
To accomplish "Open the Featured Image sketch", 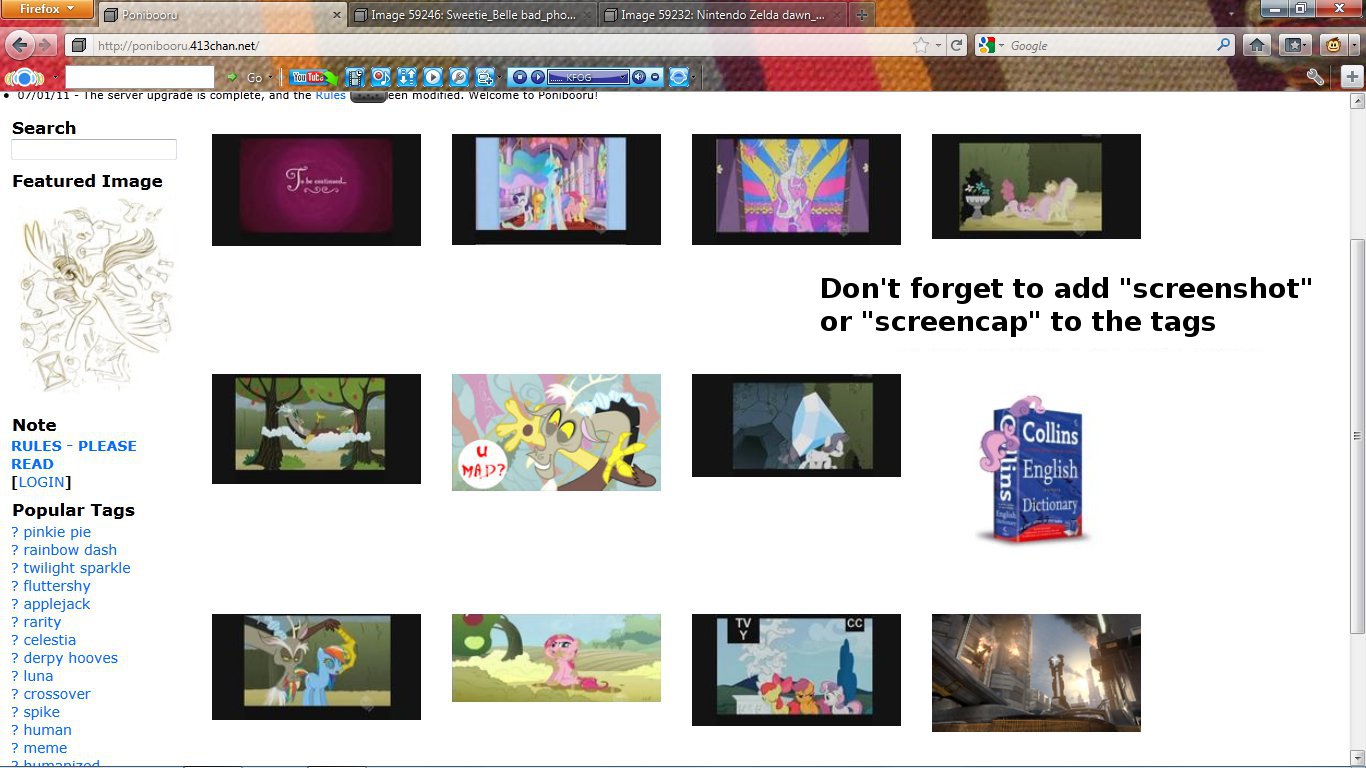I will coord(95,294).
